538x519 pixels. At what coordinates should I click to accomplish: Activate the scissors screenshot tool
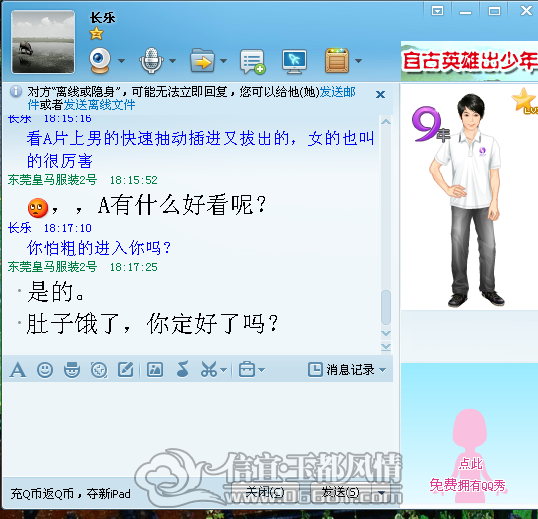(x=209, y=370)
